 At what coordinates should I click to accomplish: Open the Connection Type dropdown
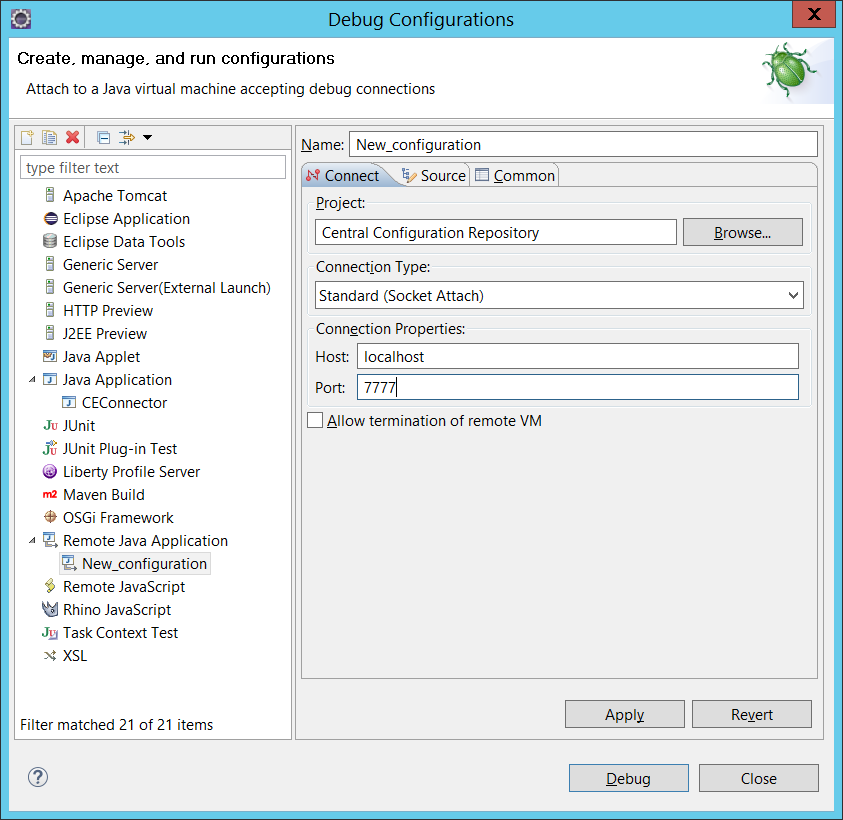(559, 295)
